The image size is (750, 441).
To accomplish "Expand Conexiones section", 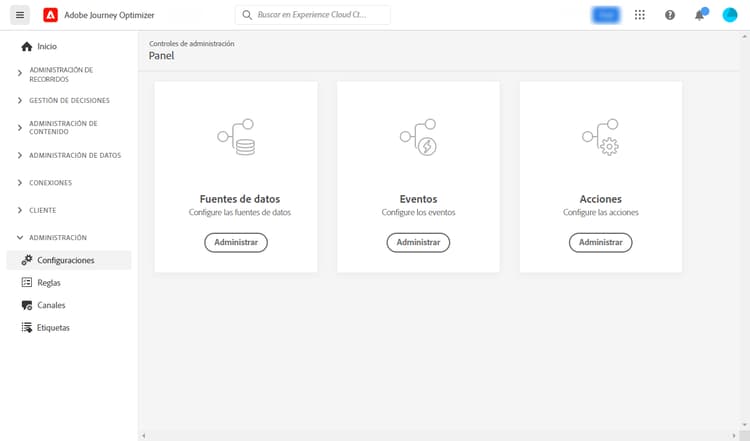I will pos(20,183).
